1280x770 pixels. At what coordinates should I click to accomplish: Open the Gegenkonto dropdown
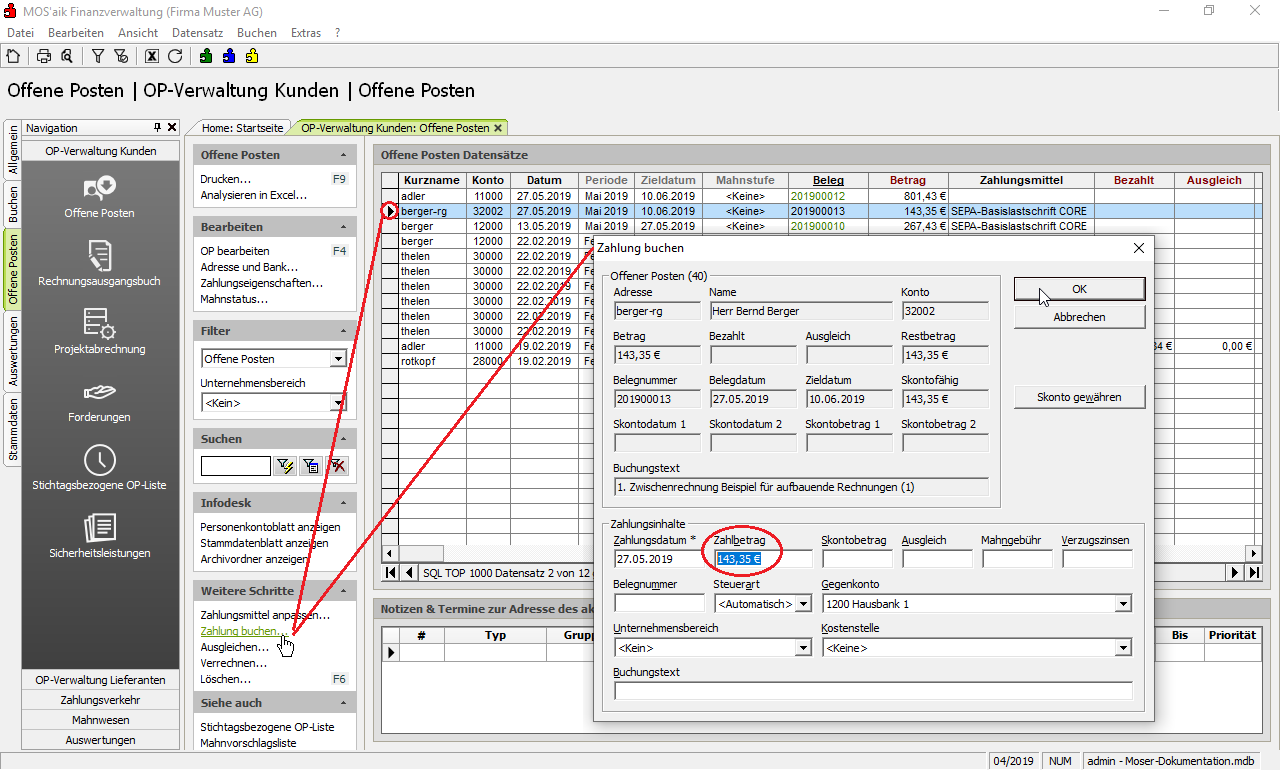(1124, 604)
